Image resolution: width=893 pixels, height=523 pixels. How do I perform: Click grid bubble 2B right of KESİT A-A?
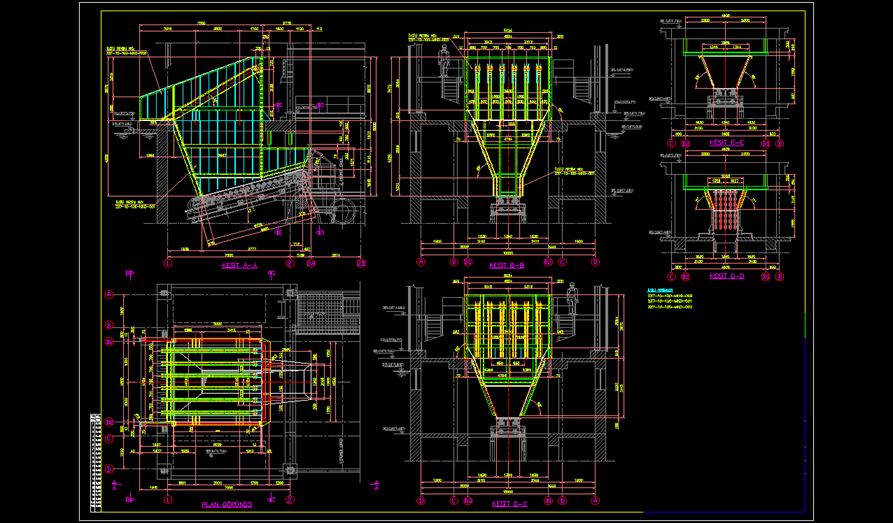[x=361, y=264]
